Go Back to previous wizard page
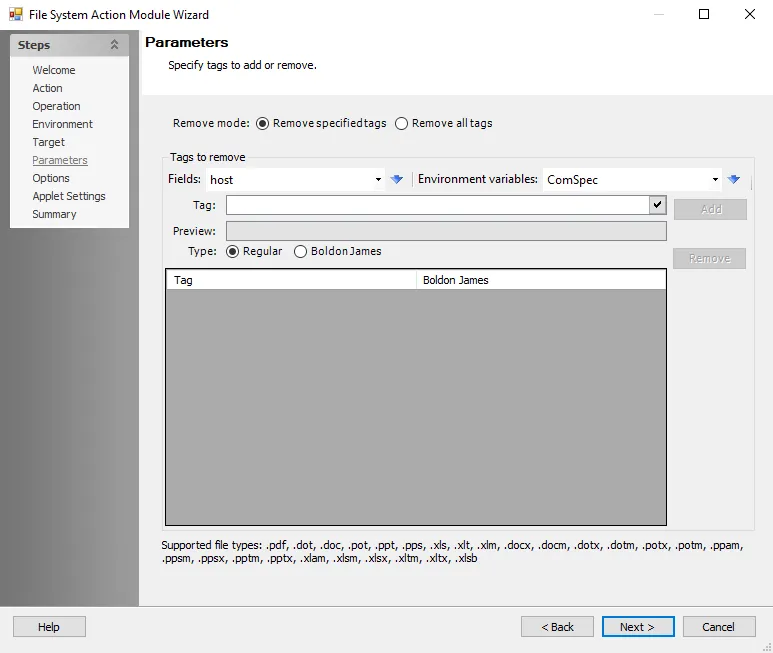This screenshot has height=653, width=773. click(x=557, y=626)
